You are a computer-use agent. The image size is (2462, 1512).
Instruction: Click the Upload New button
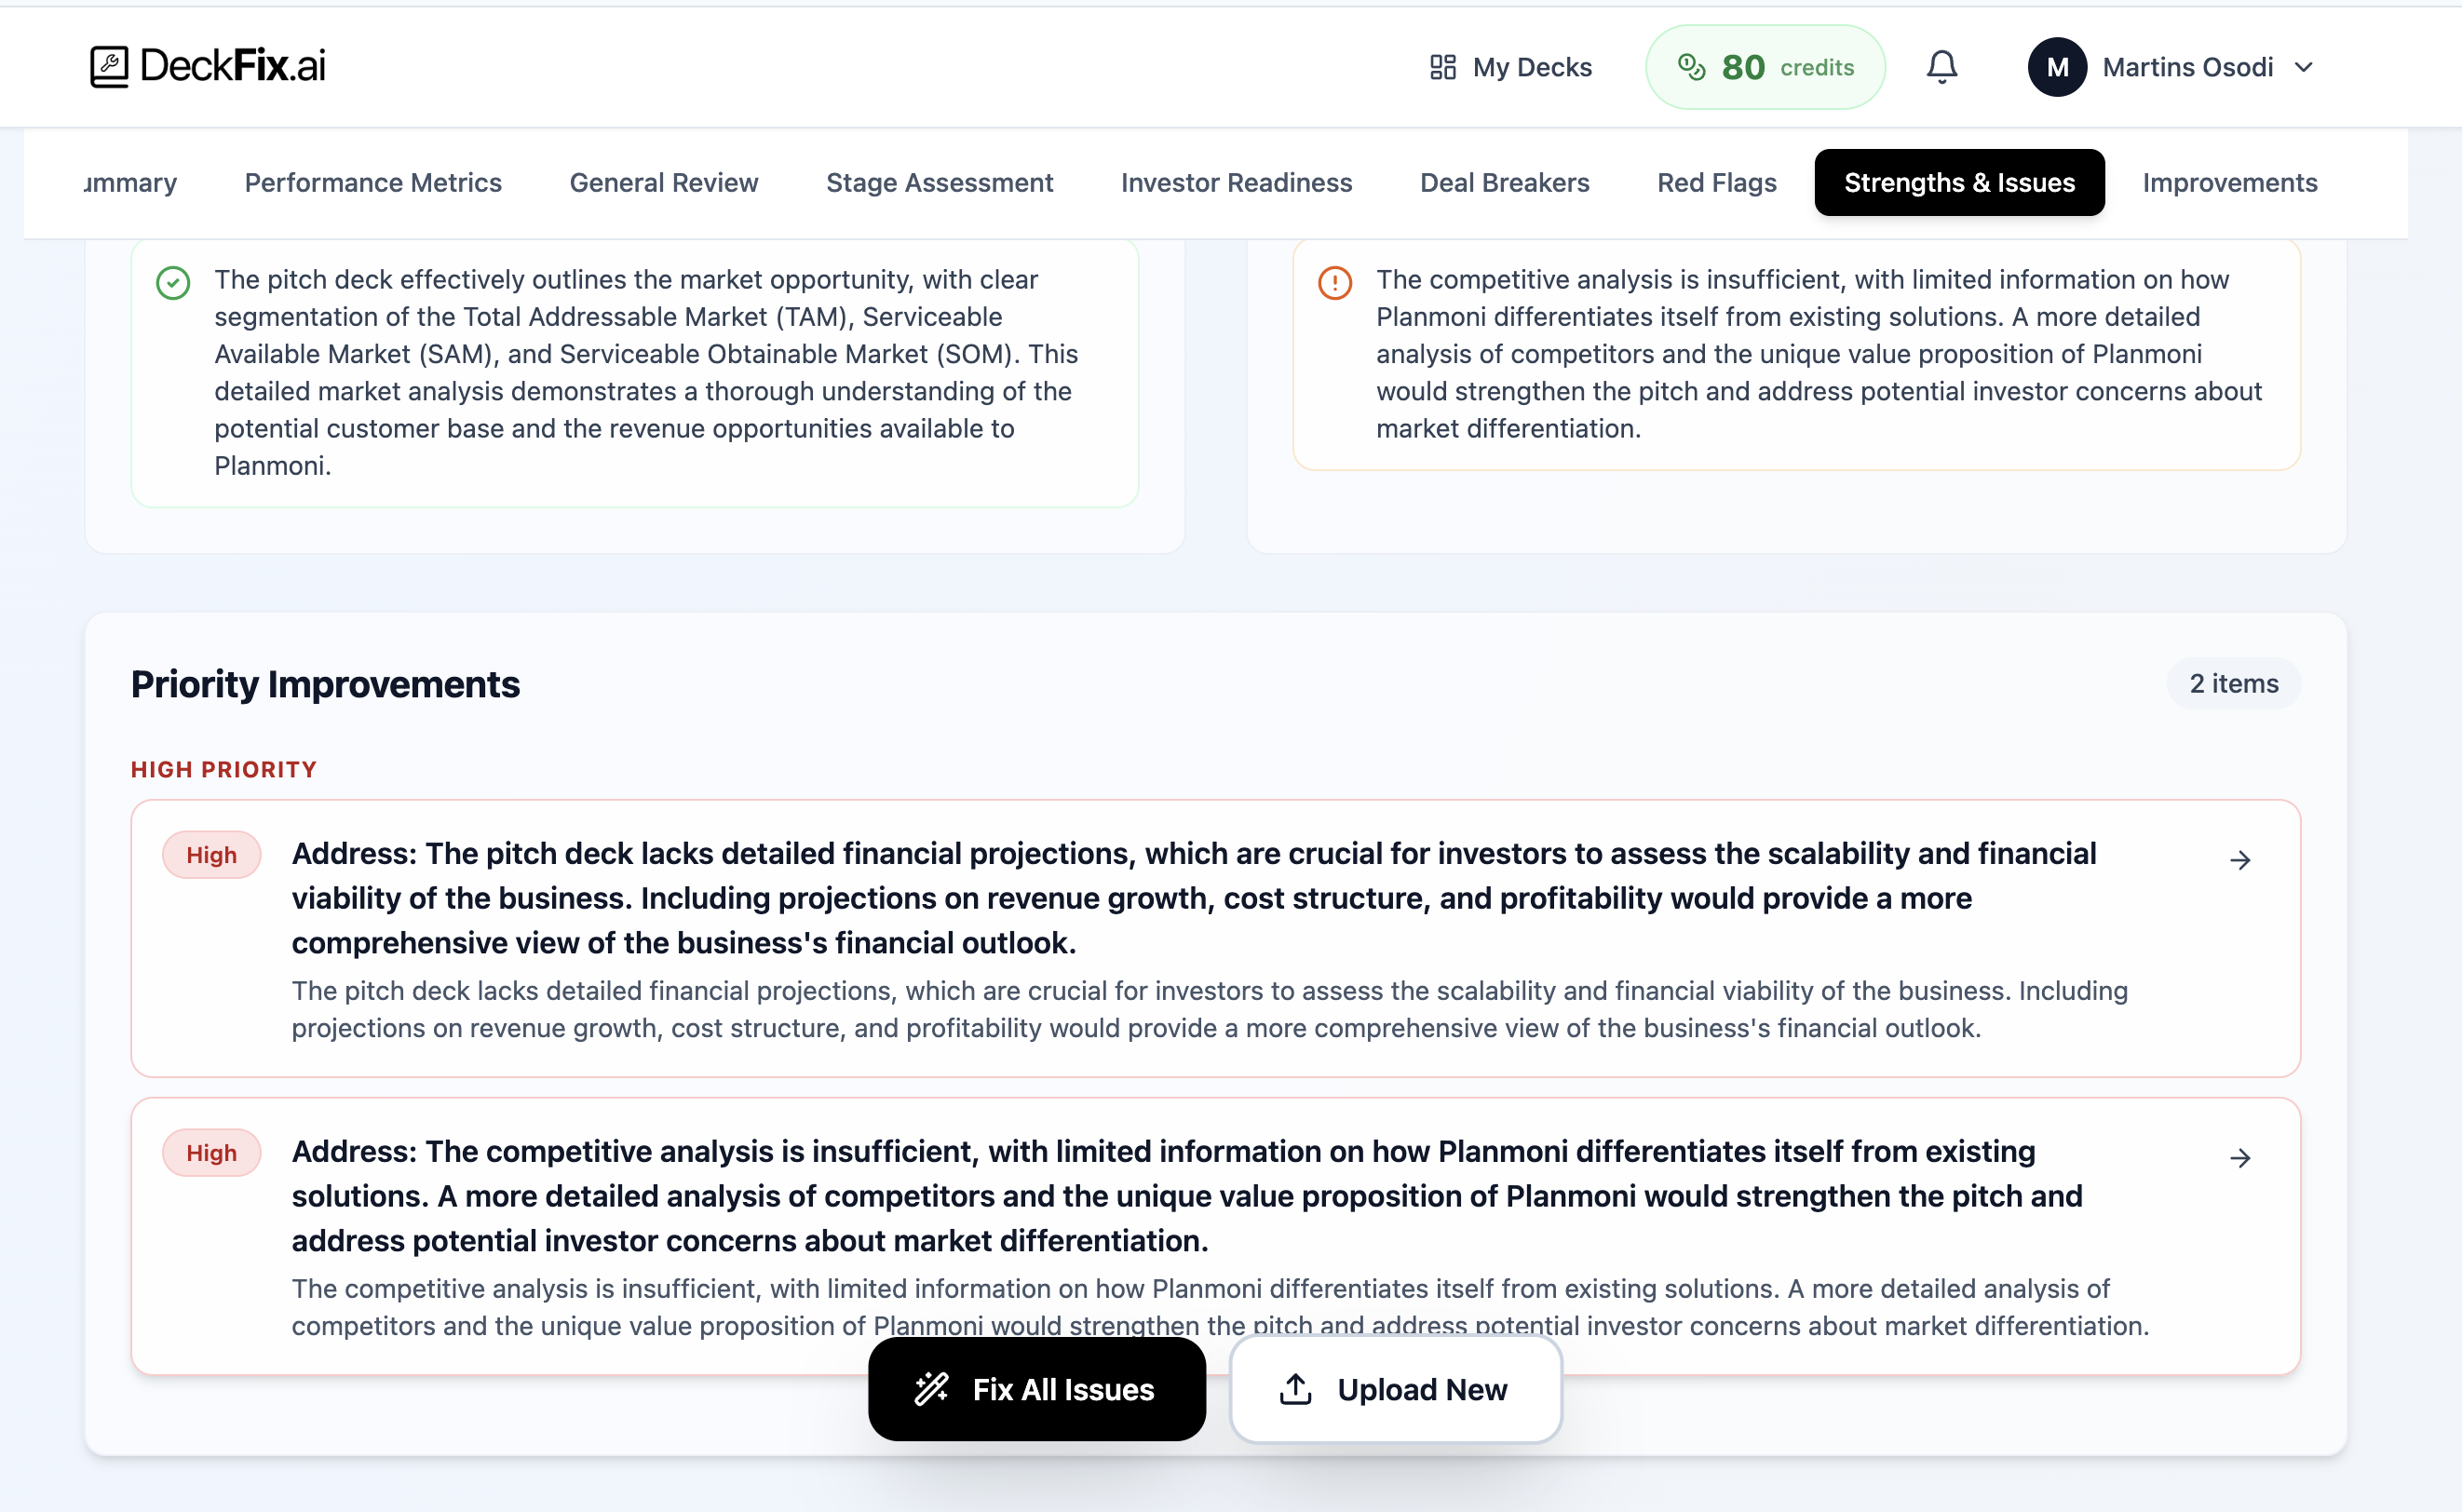(x=1395, y=1389)
